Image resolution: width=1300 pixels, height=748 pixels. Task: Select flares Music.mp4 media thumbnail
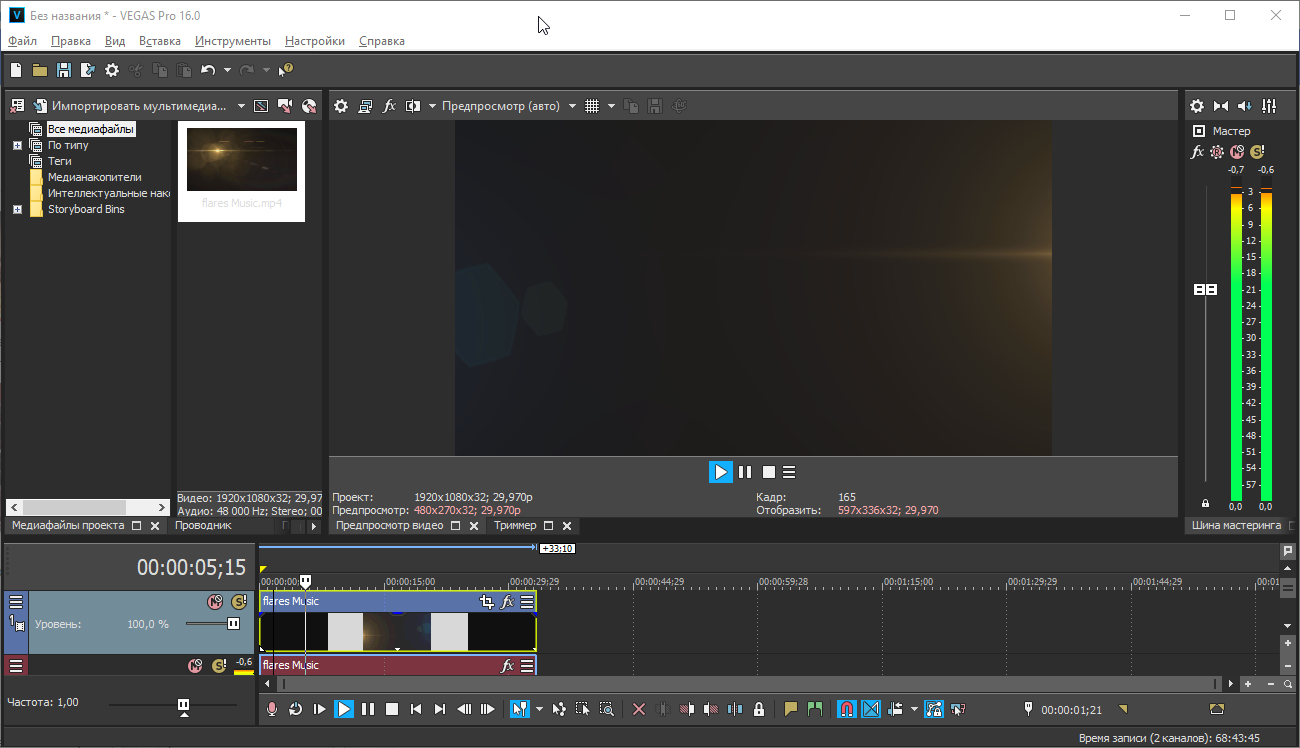(x=242, y=160)
